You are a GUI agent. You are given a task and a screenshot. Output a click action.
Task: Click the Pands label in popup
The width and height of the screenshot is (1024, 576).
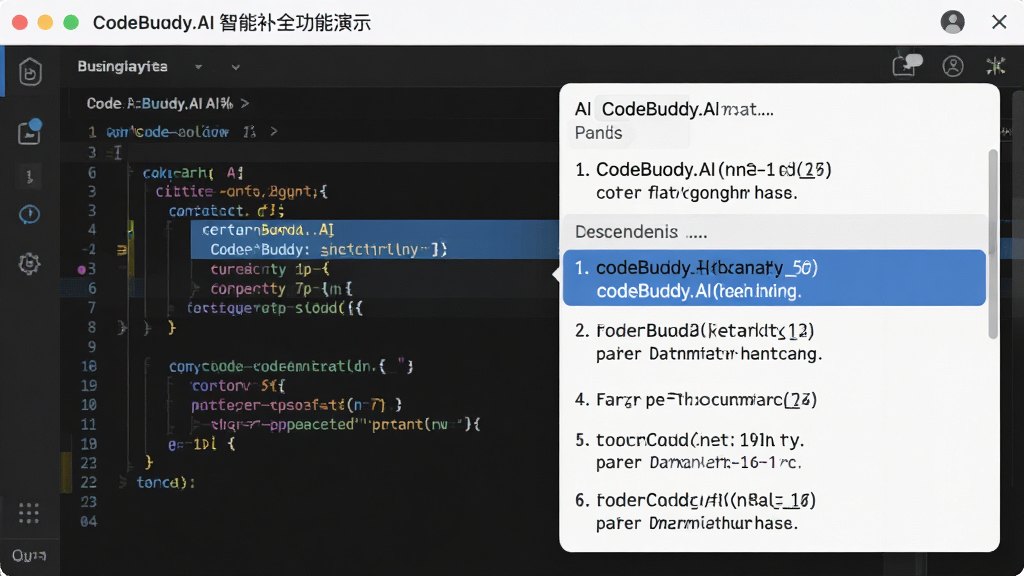click(598, 133)
